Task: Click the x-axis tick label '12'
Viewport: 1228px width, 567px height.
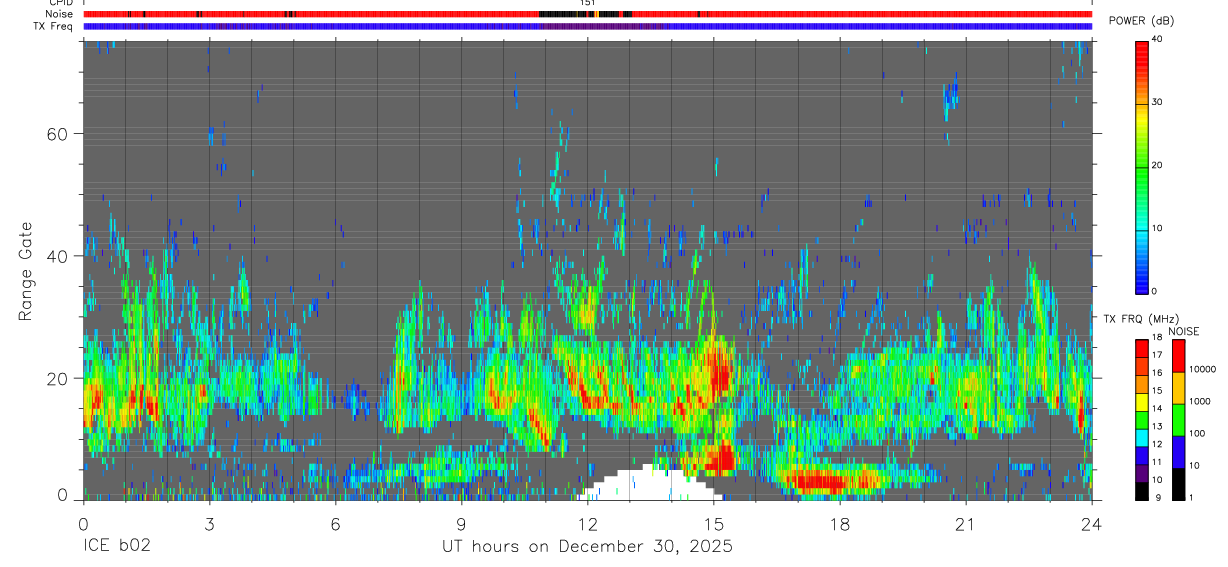Action: (x=587, y=524)
